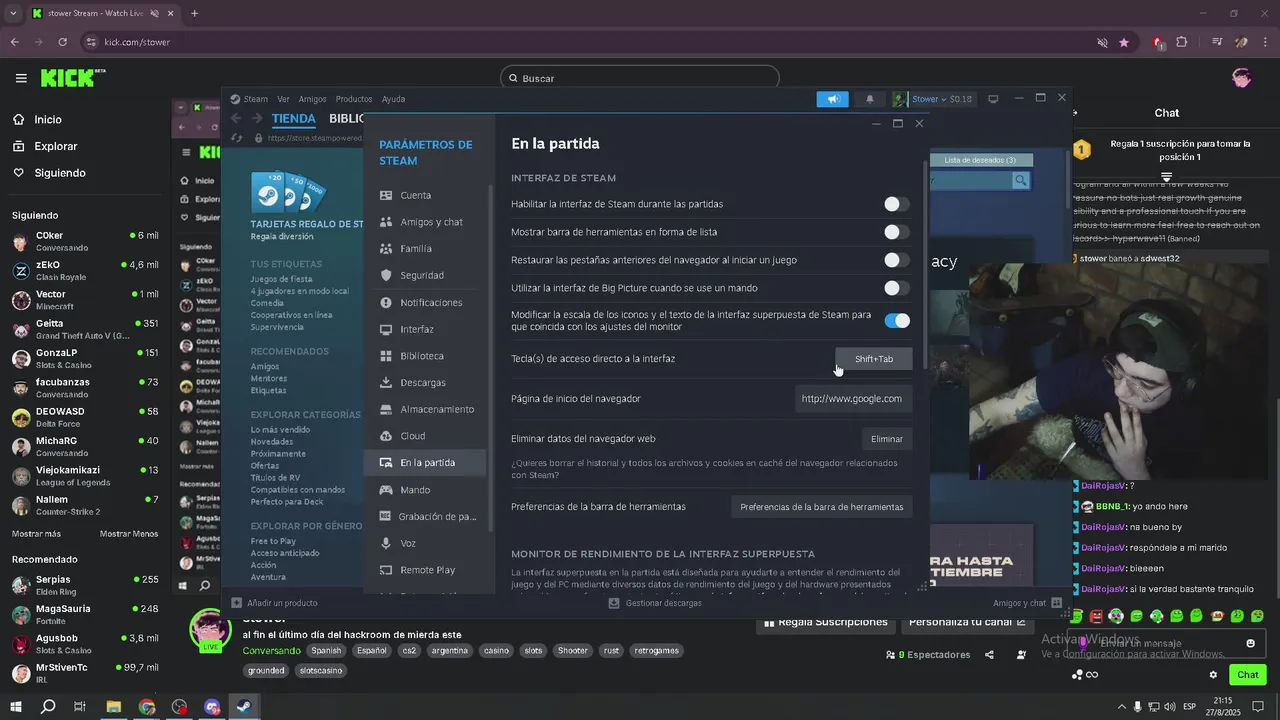The width and height of the screenshot is (1280, 720).
Task: Click the argentina tag under stream title
Action: pos(450,651)
